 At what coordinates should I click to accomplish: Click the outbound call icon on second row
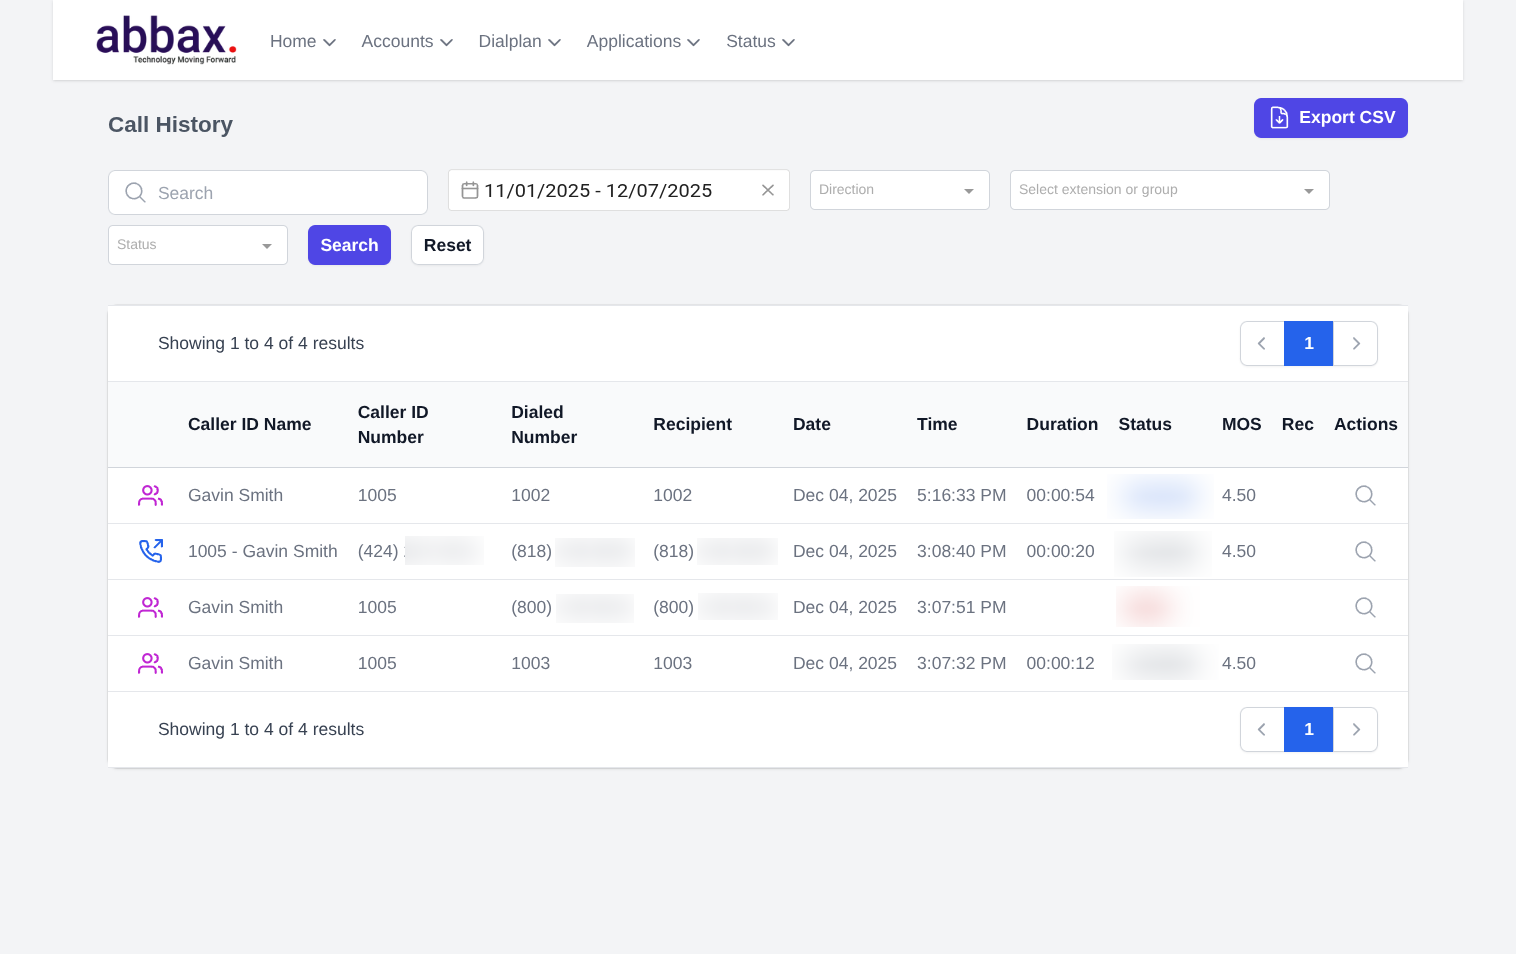tap(151, 551)
